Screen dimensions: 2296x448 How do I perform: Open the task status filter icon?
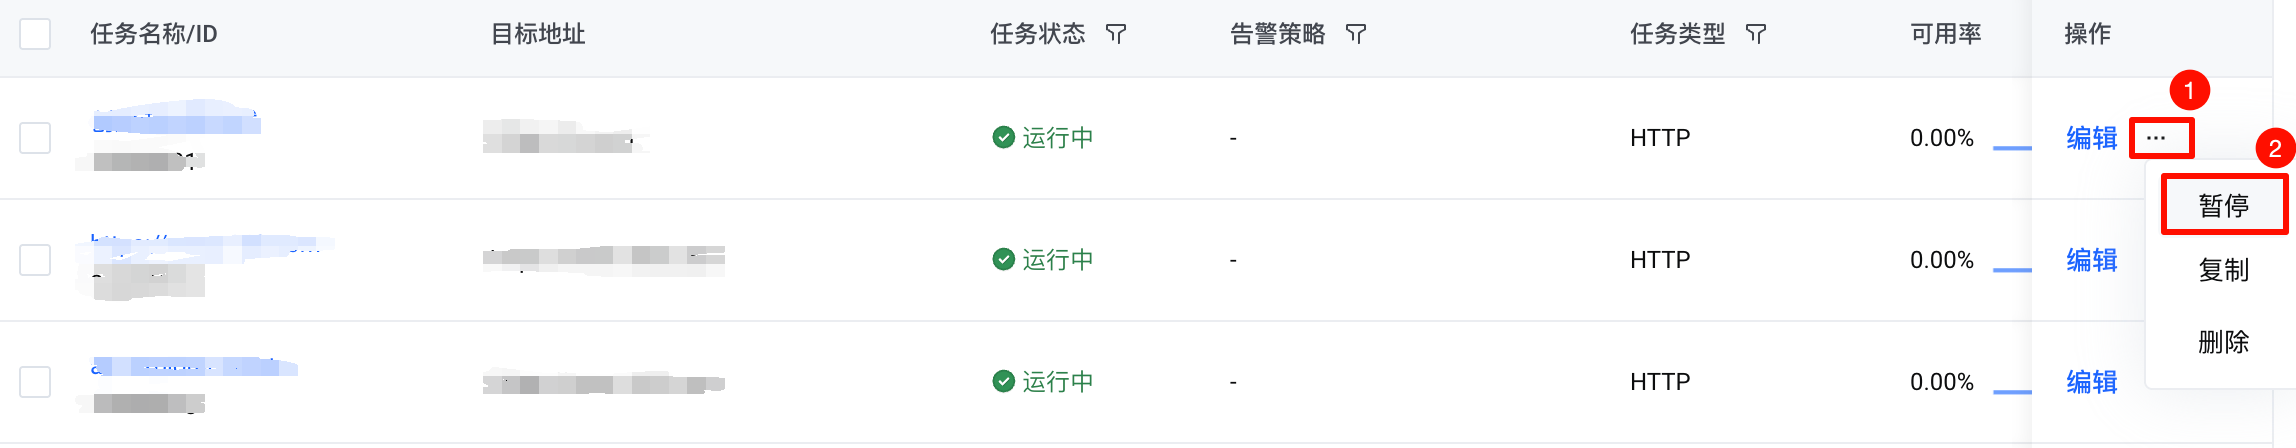(1116, 35)
